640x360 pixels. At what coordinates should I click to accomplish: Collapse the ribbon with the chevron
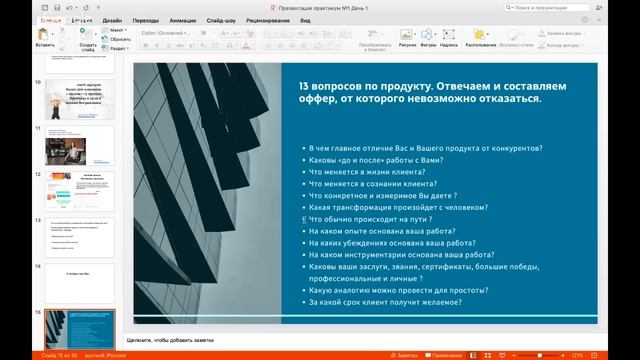coord(599,20)
